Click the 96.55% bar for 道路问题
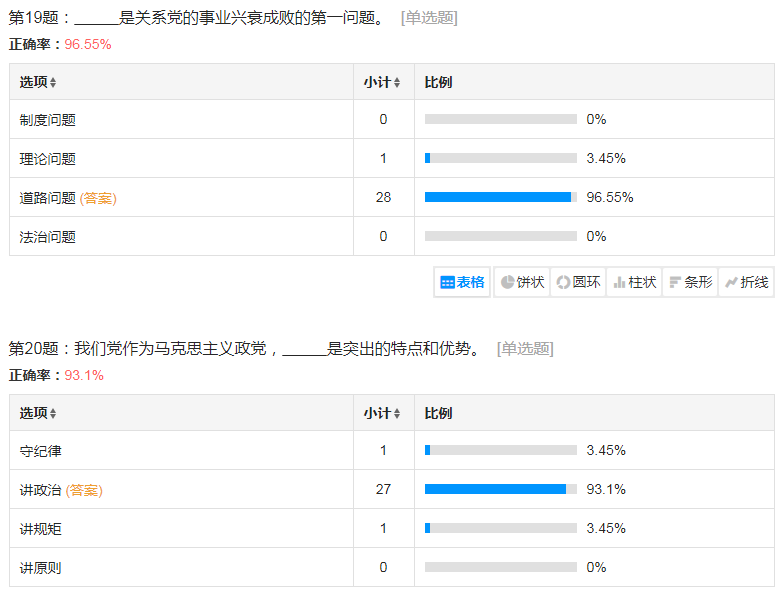782x596 pixels. click(498, 197)
